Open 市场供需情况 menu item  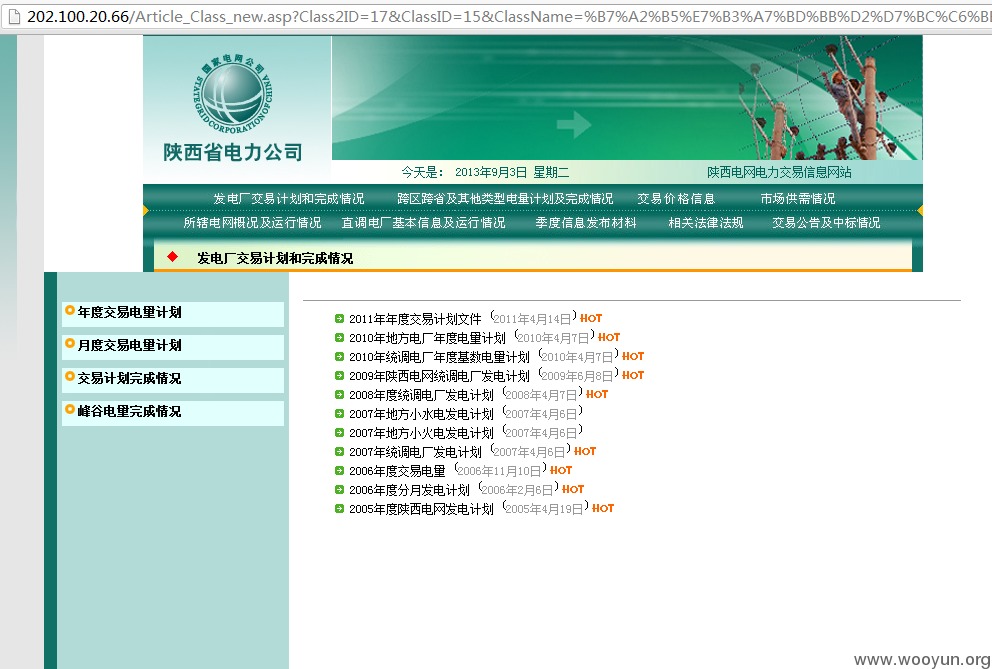click(x=798, y=199)
